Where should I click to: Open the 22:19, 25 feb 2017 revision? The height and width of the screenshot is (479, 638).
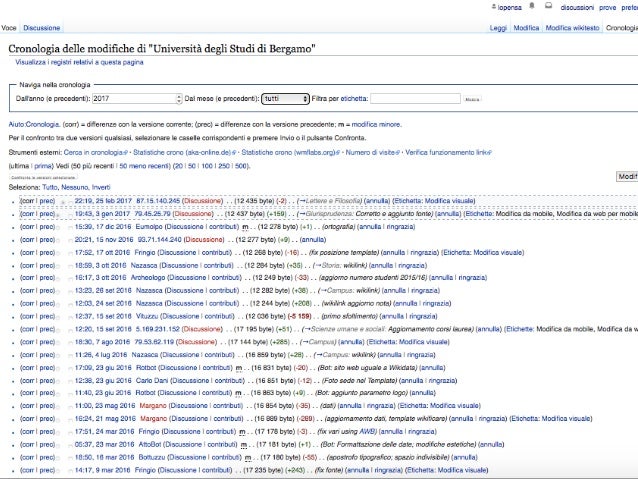pos(103,201)
